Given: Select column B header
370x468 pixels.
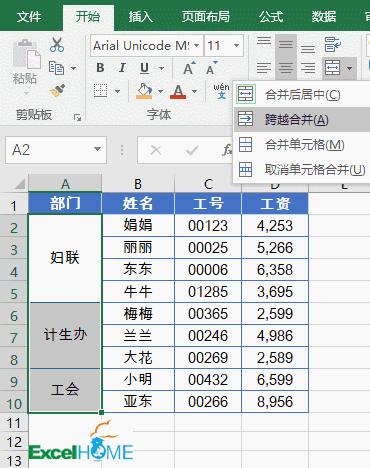Looking at the screenshot, I should click(138, 184).
